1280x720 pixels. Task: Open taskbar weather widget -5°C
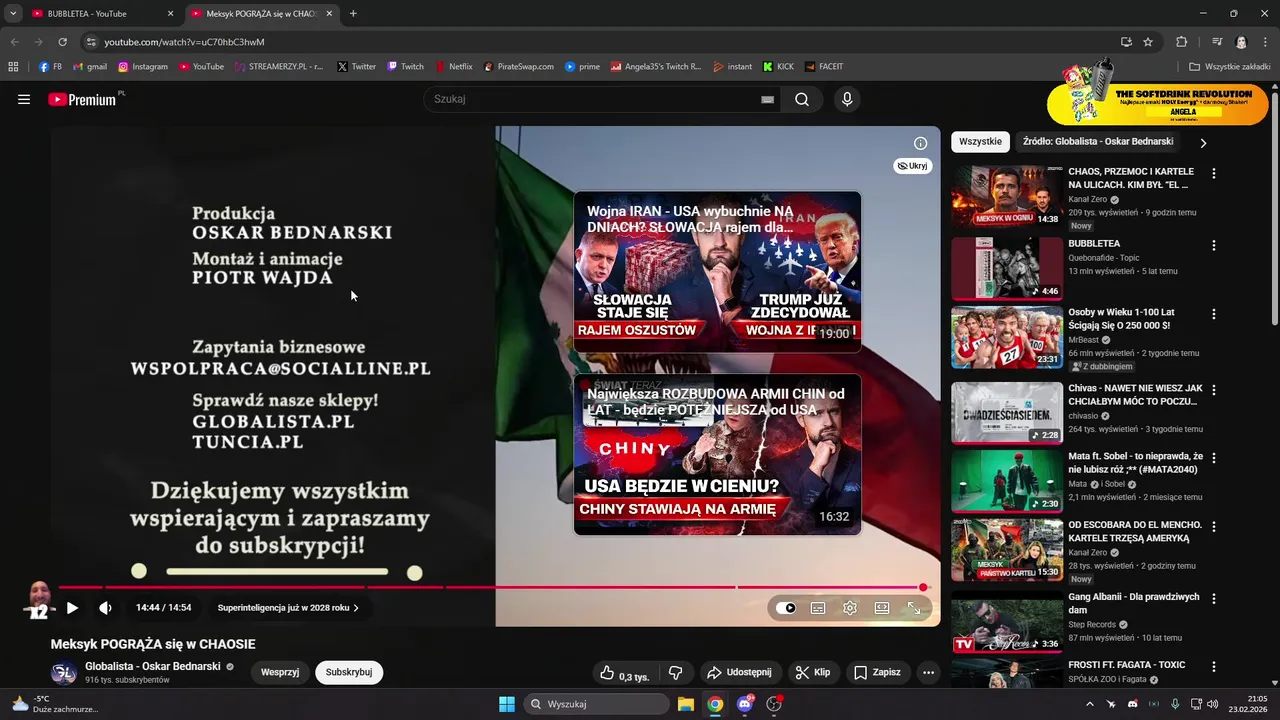(54, 704)
